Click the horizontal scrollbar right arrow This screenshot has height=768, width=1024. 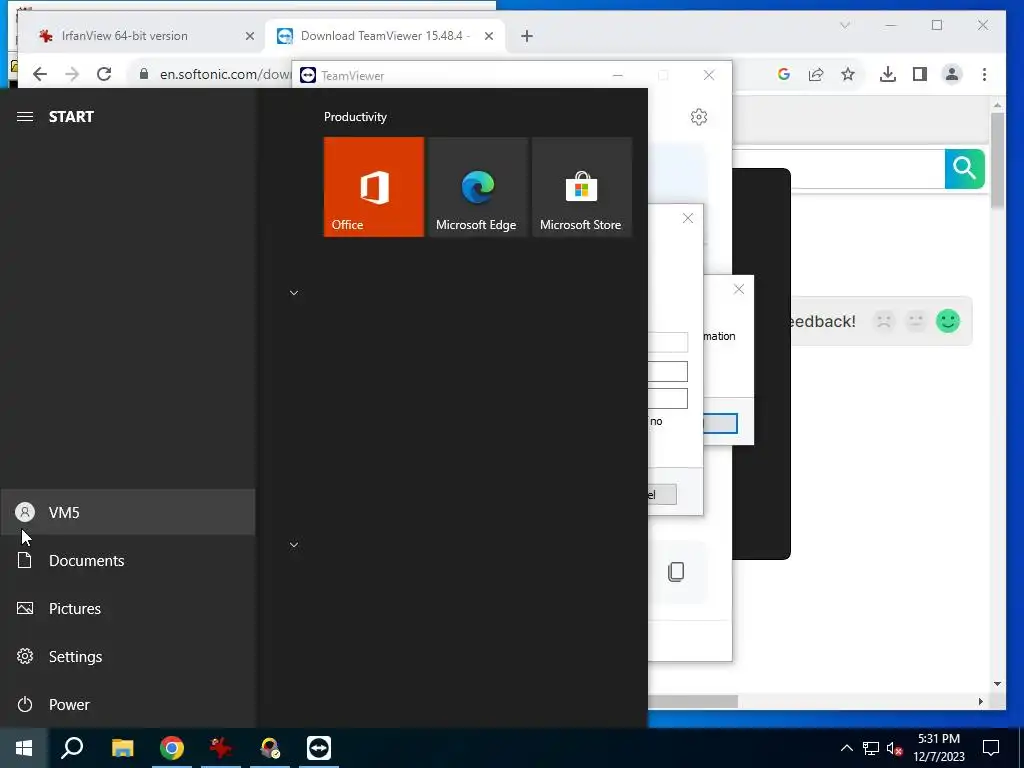click(980, 701)
